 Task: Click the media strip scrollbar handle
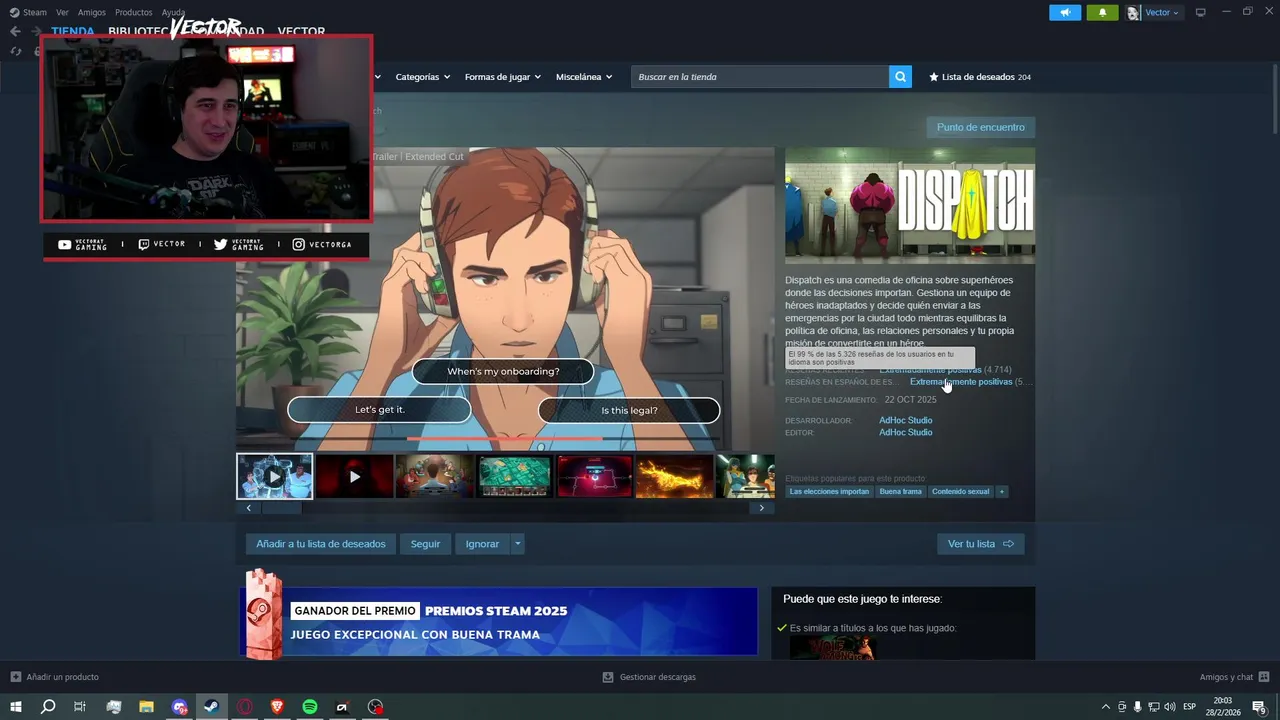281,508
